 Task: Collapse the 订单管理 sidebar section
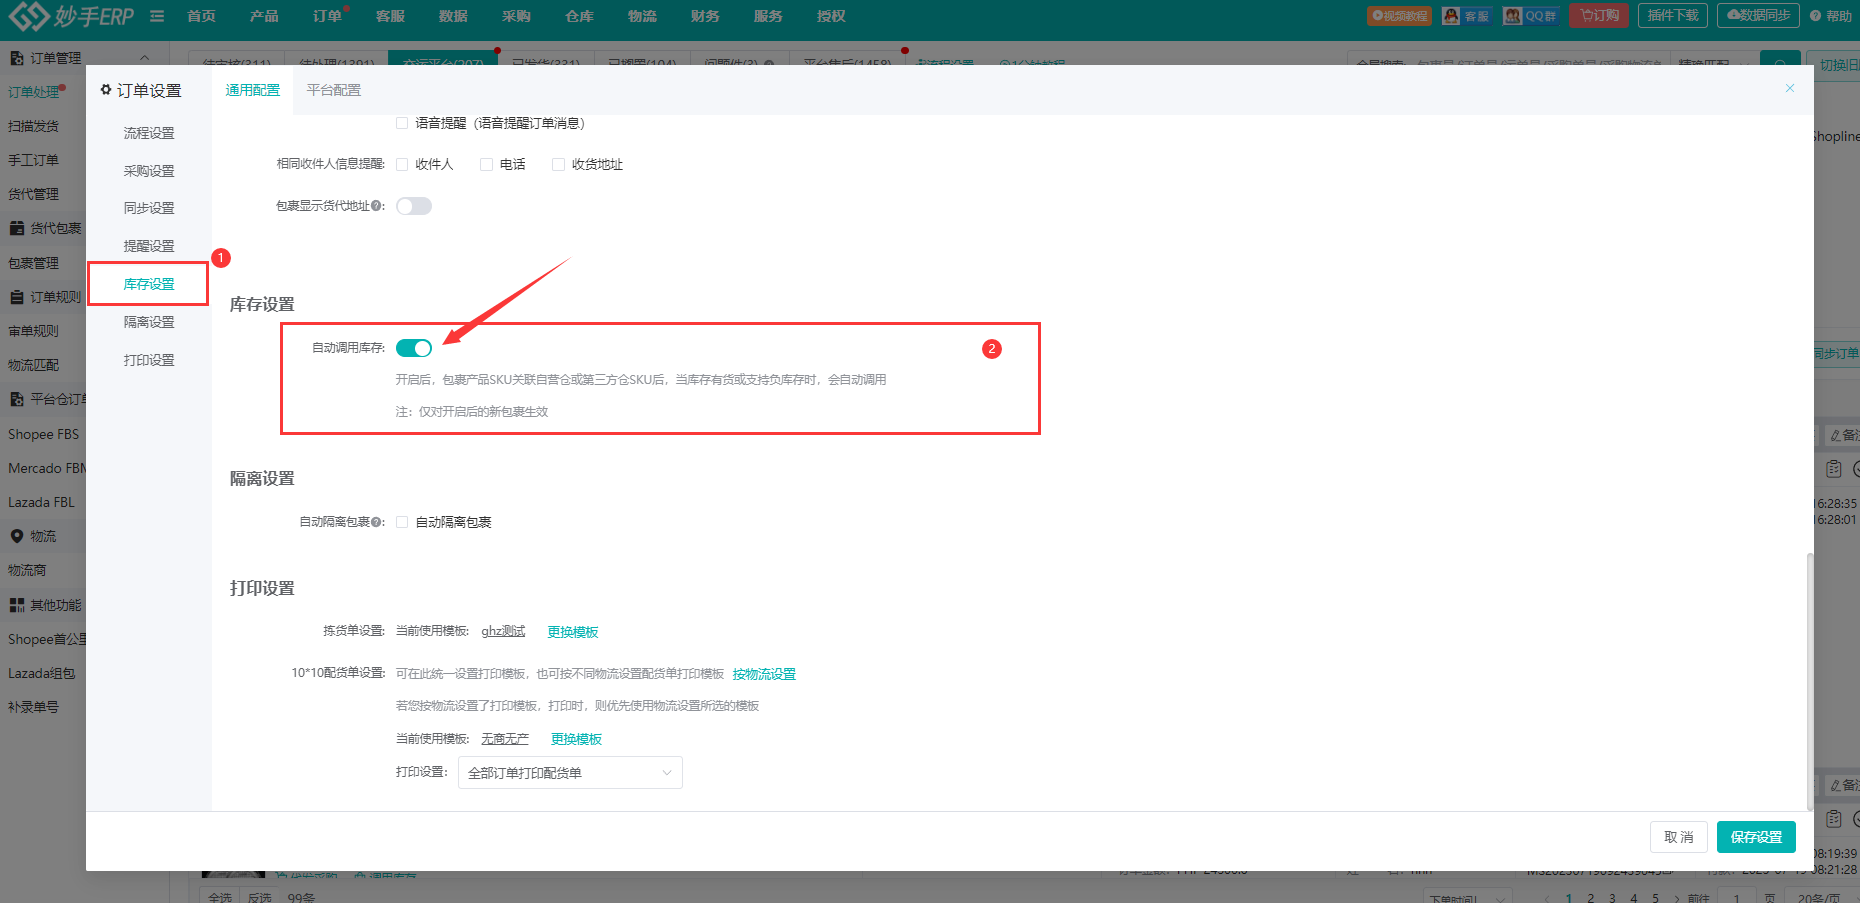(x=144, y=58)
